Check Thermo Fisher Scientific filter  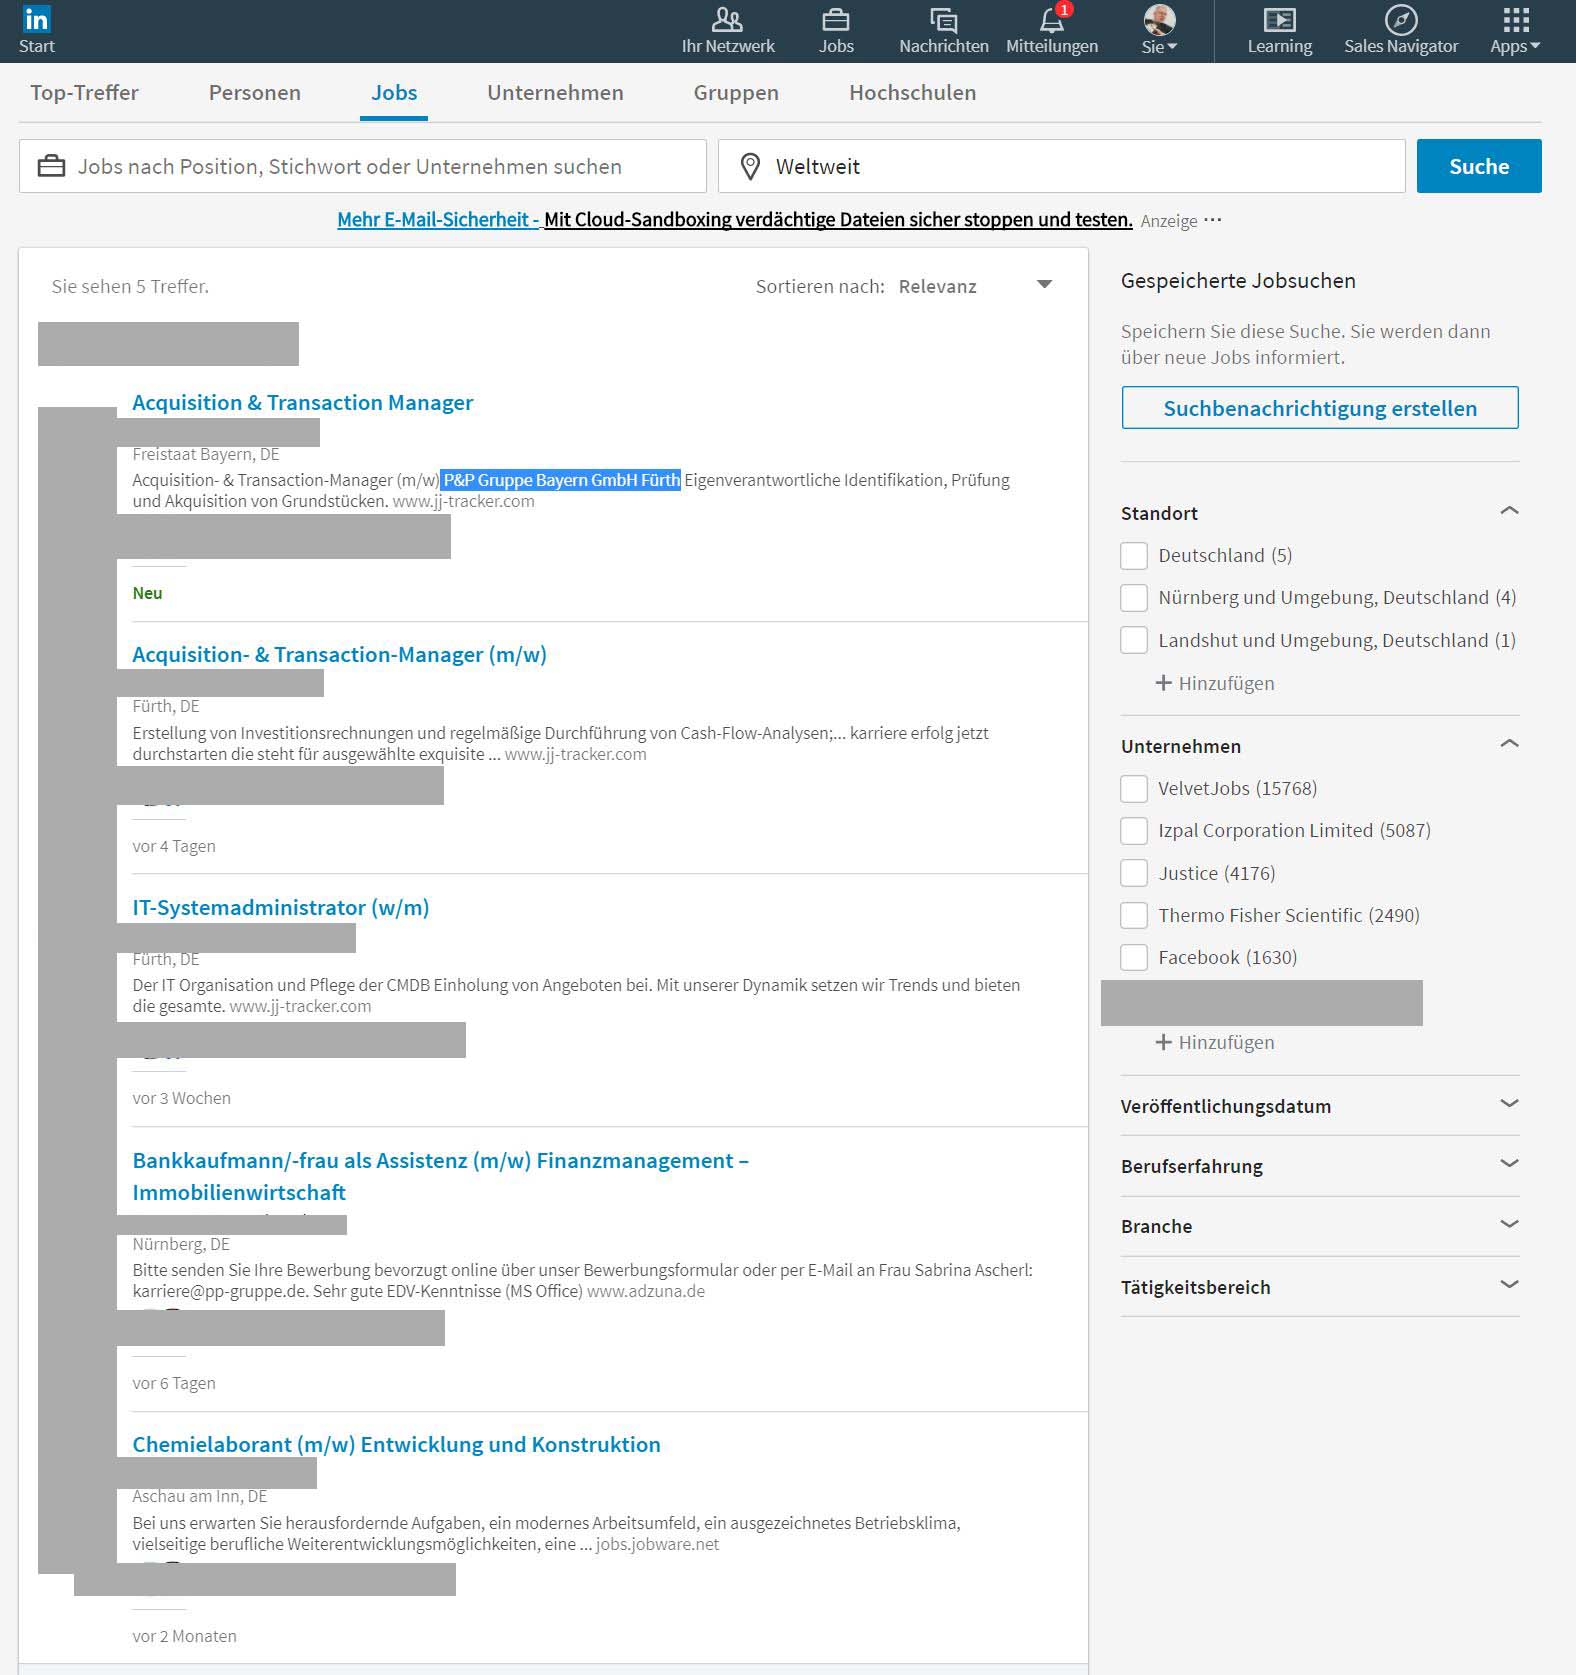coord(1134,915)
